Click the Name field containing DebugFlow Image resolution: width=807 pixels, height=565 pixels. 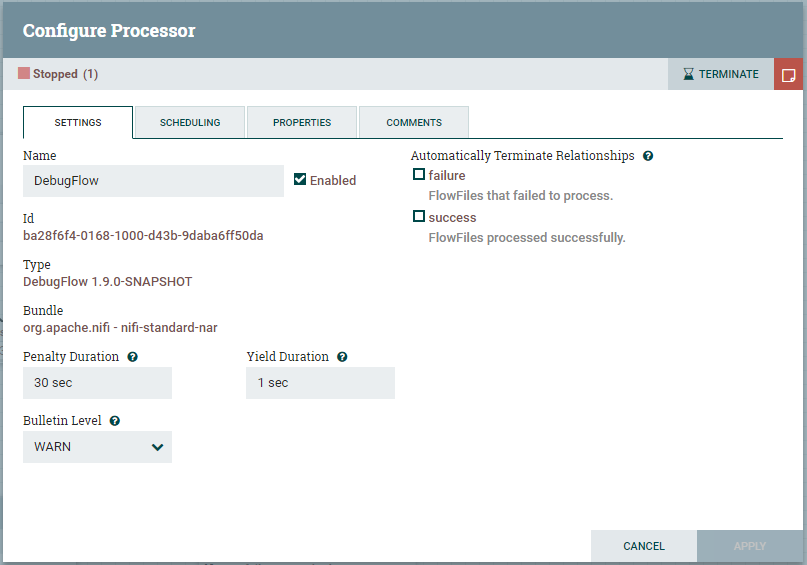click(x=153, y=181)
